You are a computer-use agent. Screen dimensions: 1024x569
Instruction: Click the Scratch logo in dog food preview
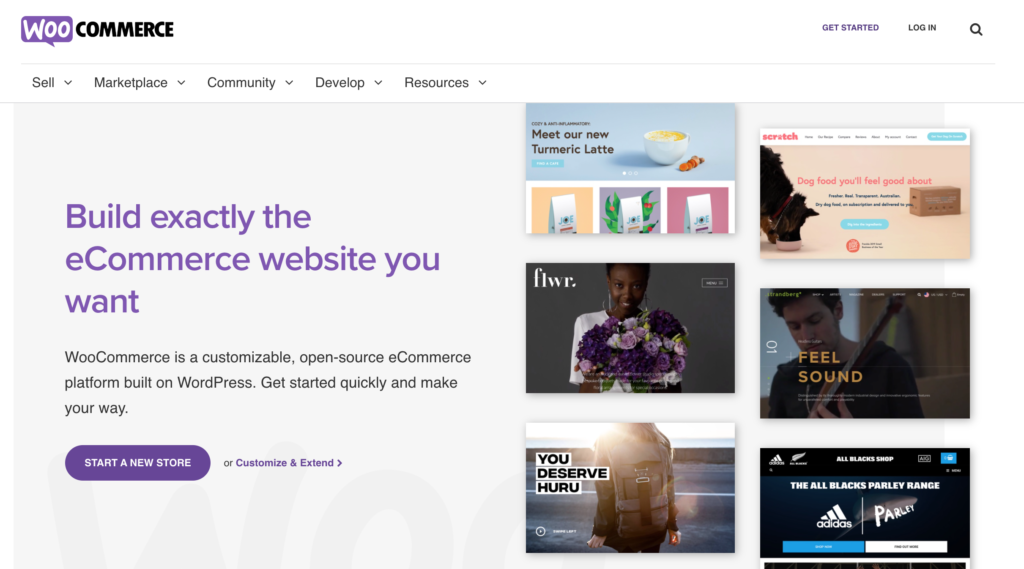(780, 136)
